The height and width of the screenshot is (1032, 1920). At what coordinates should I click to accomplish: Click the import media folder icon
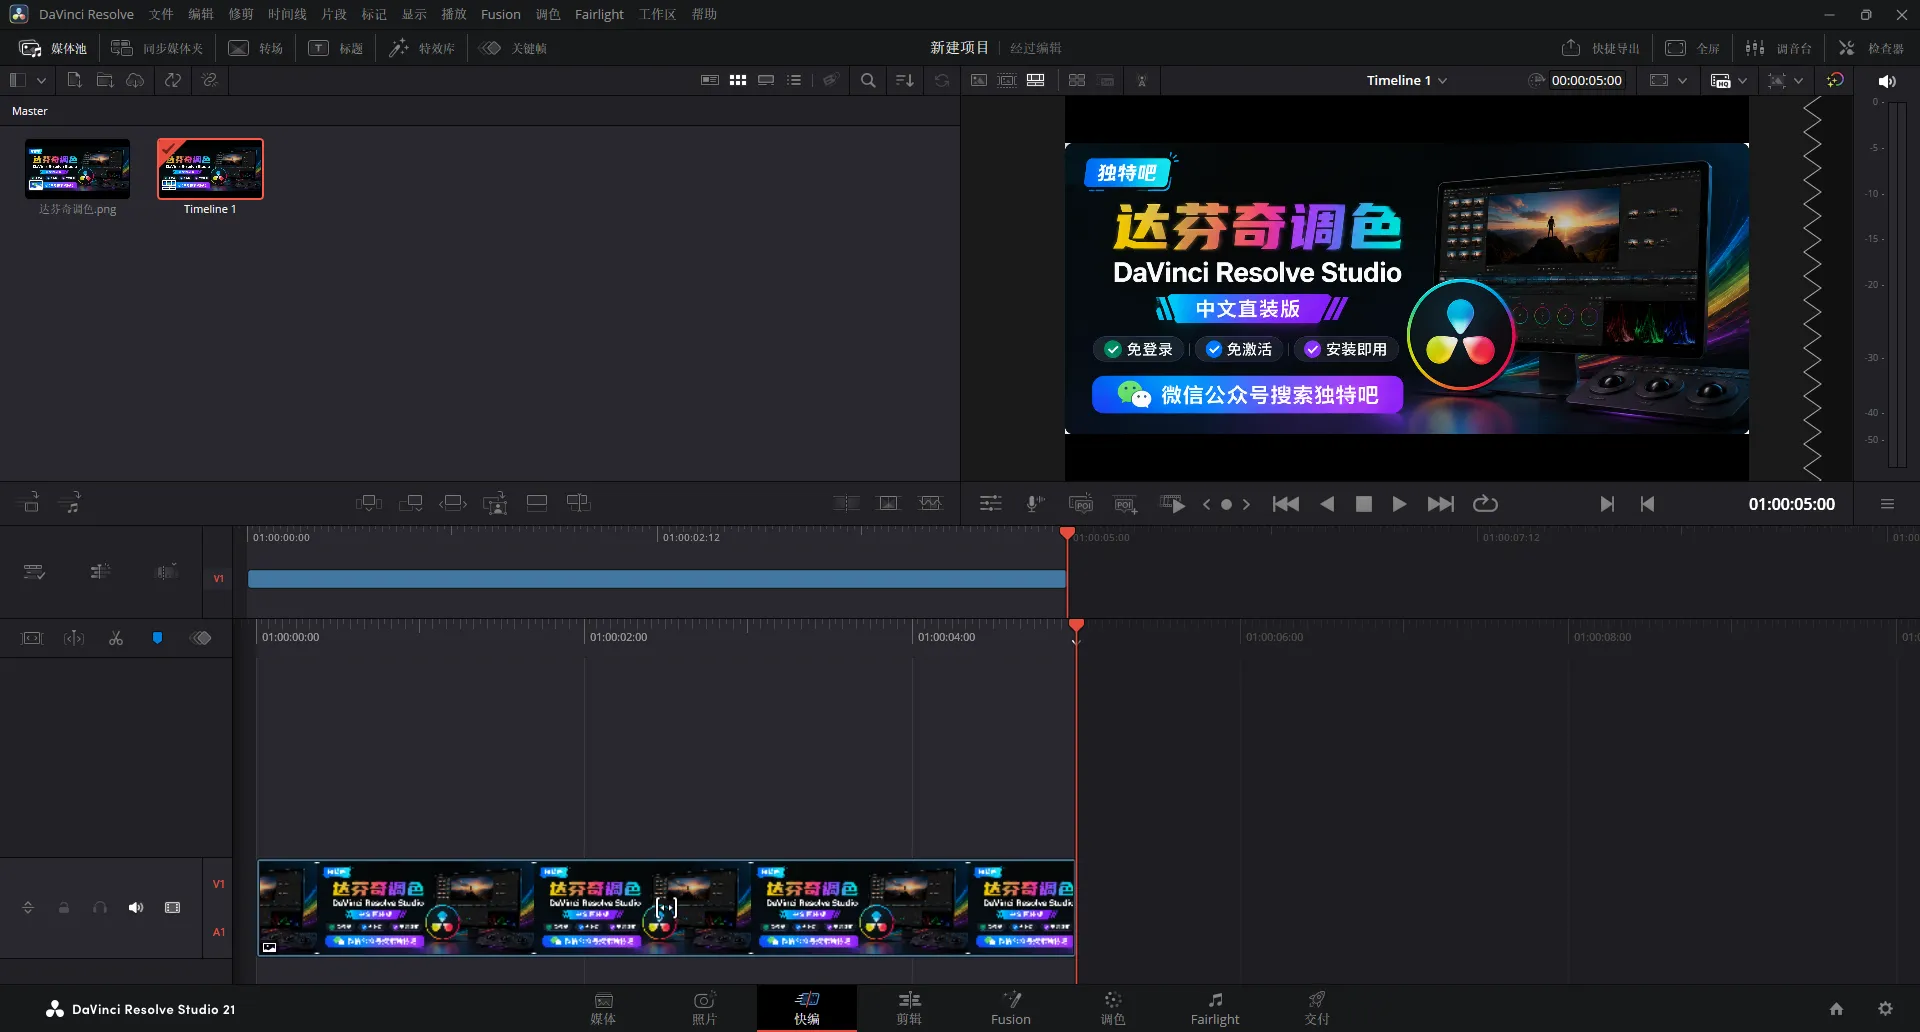[105, 80]
